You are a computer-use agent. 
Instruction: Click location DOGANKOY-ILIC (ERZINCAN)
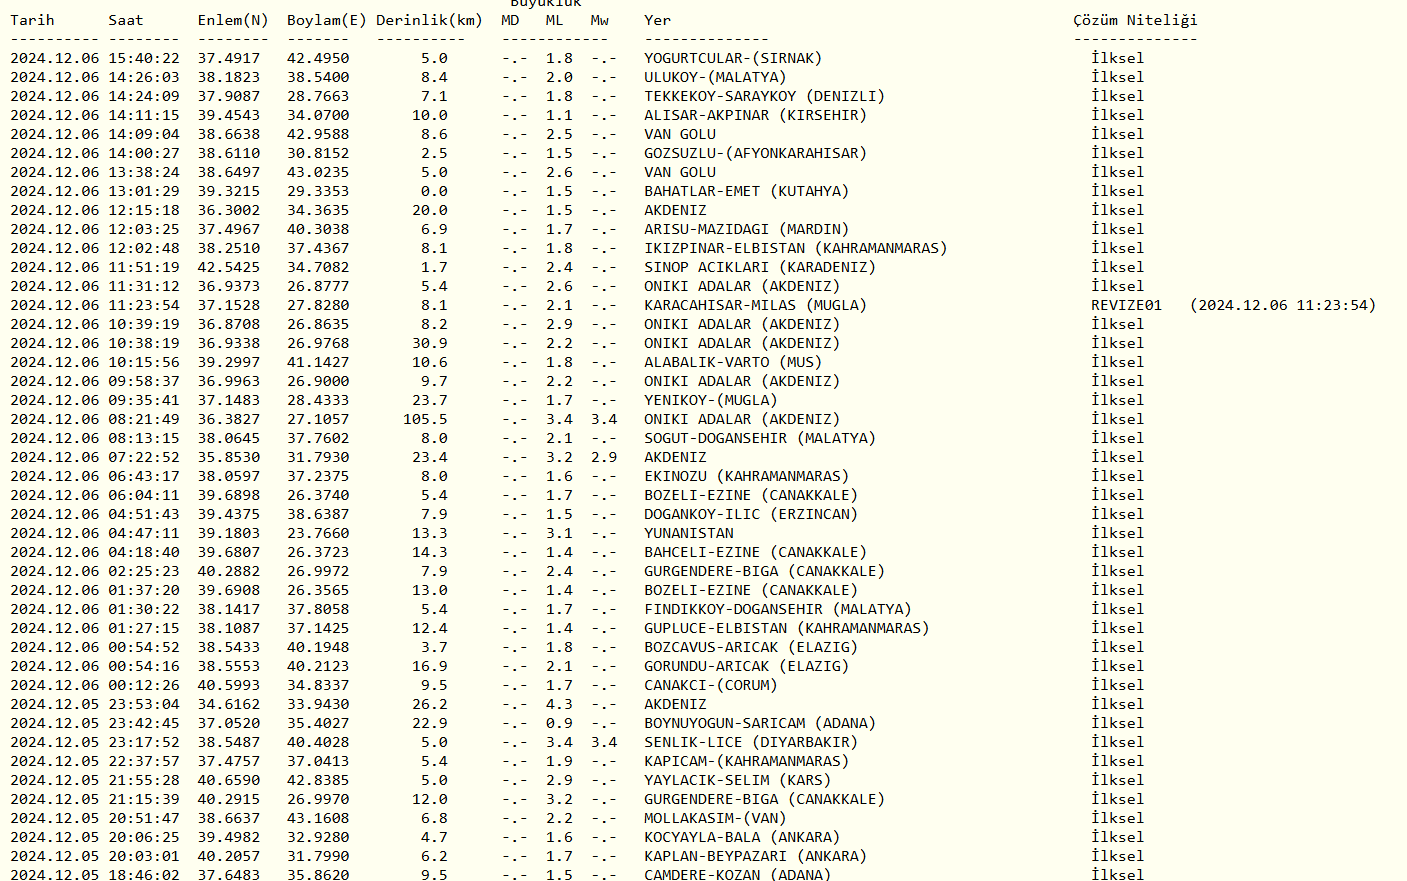coord(751,514)
